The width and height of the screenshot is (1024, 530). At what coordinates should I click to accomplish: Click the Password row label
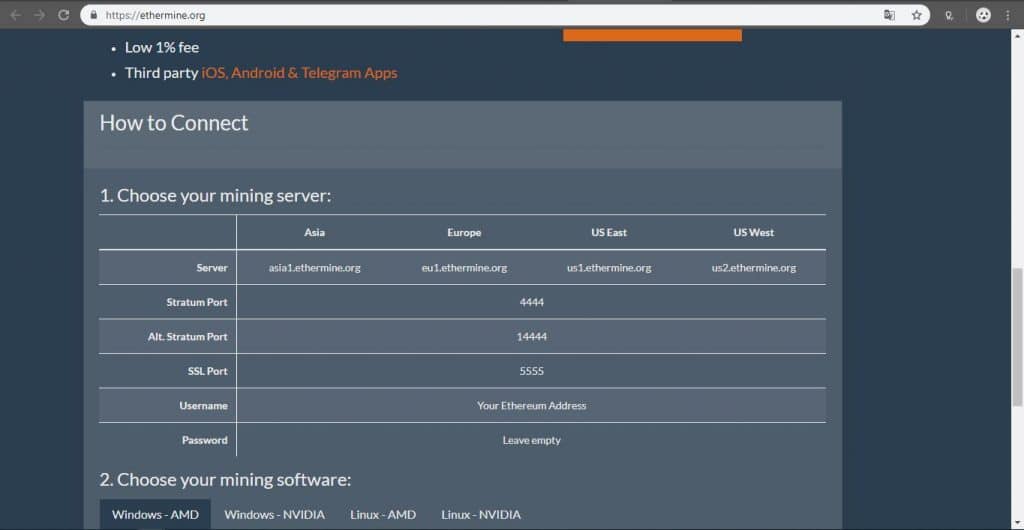tap(204, 440)
